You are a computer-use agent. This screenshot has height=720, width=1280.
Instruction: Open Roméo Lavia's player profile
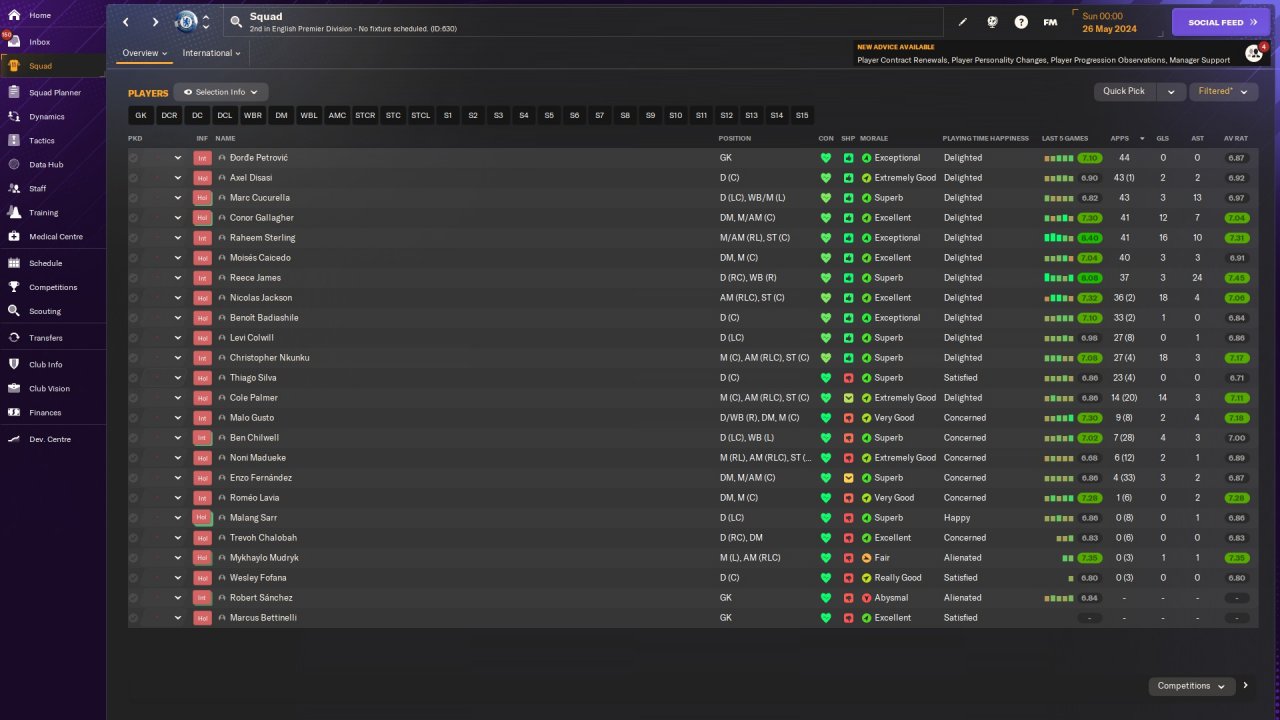pos(254,498)
